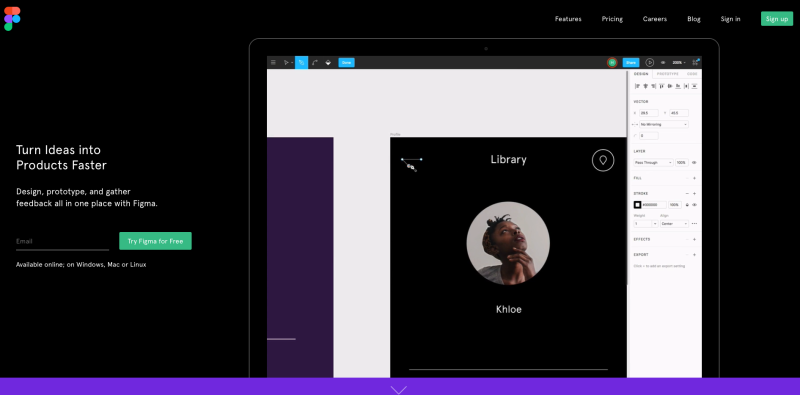
Task: Open the Features page
Action: (x=568, y=19)
